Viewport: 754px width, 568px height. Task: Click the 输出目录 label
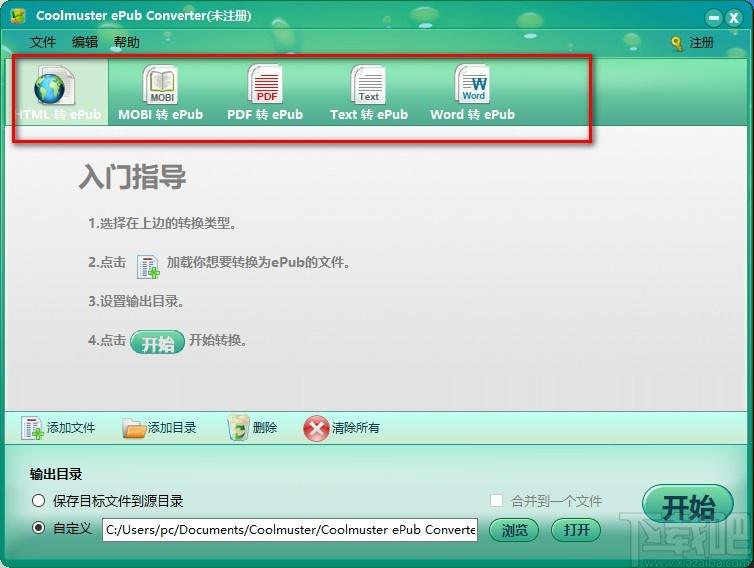tap(56, 474)
